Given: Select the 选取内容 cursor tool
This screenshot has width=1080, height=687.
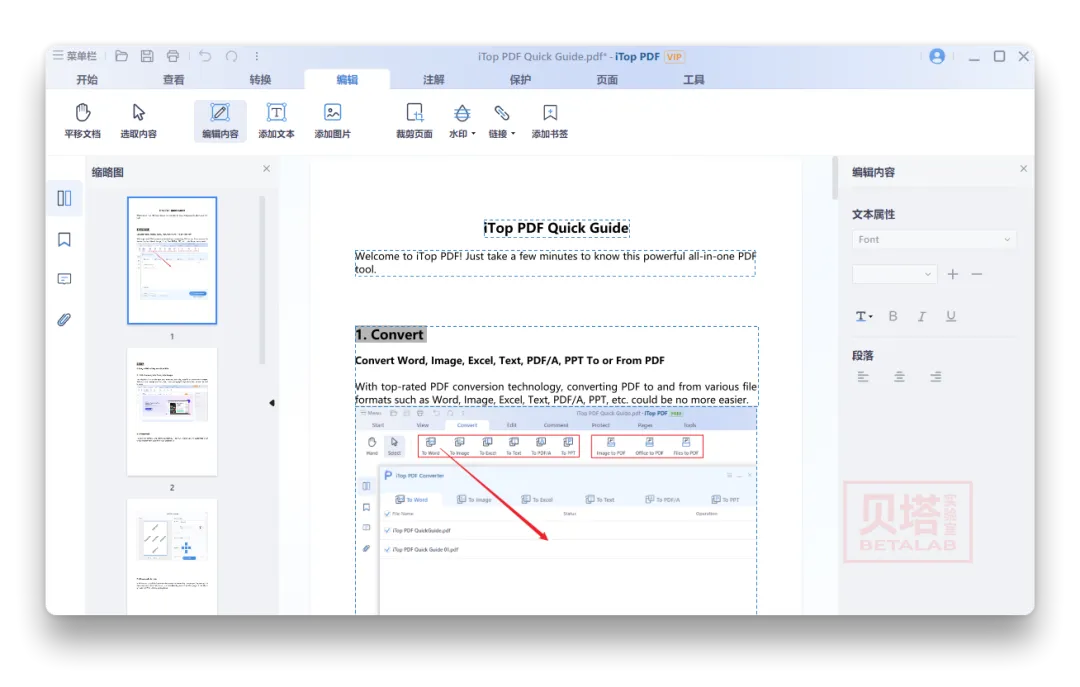Looking at the screenshot, I should tap(138, 121).
